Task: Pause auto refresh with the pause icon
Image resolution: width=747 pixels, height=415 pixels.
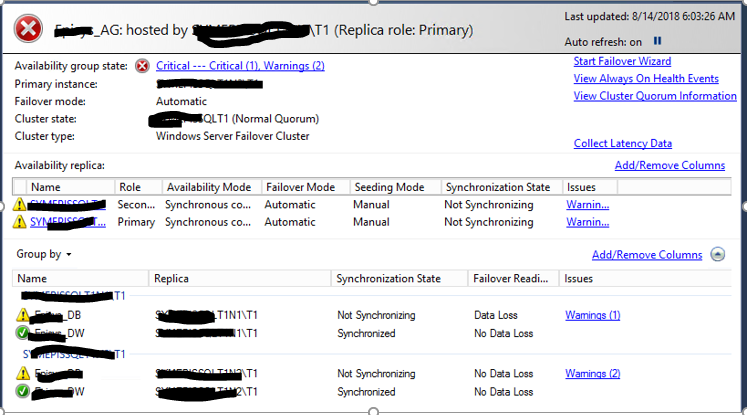Action: [657, 42]
